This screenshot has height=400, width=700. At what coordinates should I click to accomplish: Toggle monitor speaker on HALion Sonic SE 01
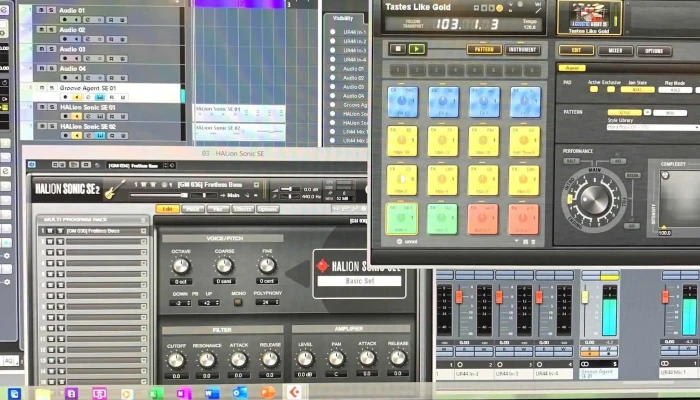[77, 117]
